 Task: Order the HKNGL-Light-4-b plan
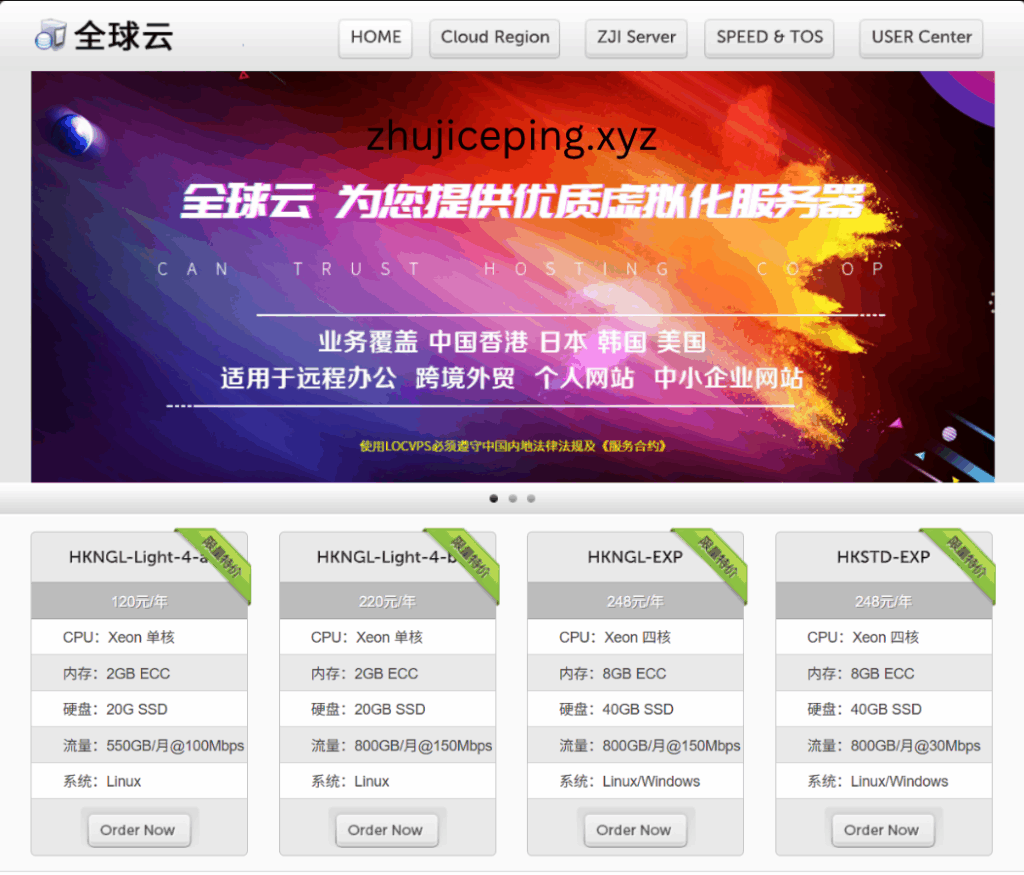(x=386, y=830)
